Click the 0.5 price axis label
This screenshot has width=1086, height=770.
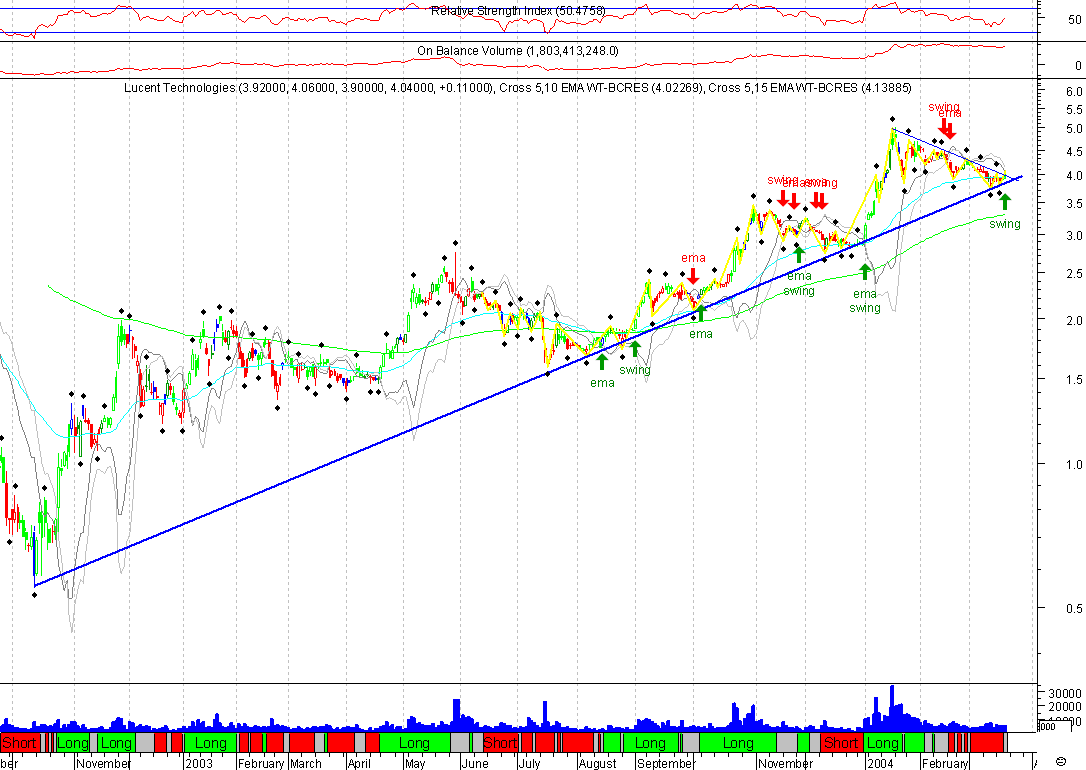tap(1074, 608)
